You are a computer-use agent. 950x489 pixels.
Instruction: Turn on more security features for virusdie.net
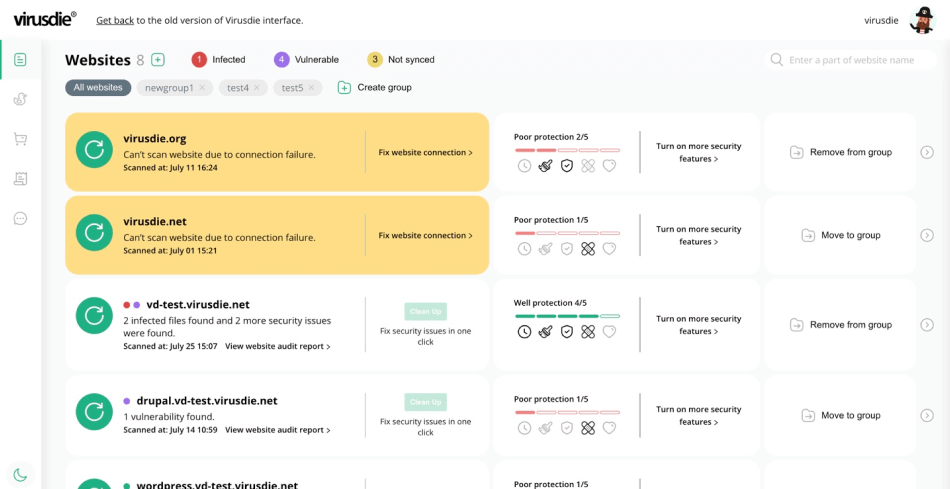(x=699, y=236)
